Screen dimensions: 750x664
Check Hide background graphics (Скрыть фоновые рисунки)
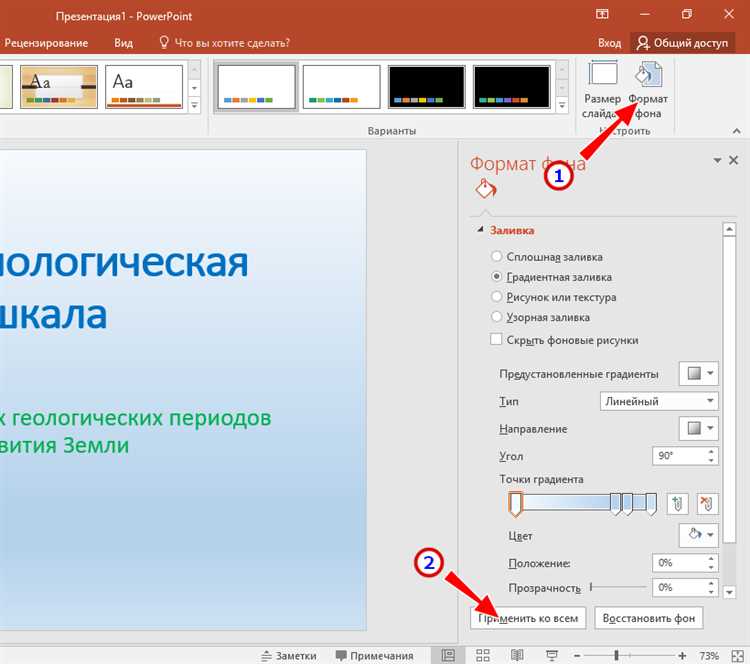pos(496,340)
